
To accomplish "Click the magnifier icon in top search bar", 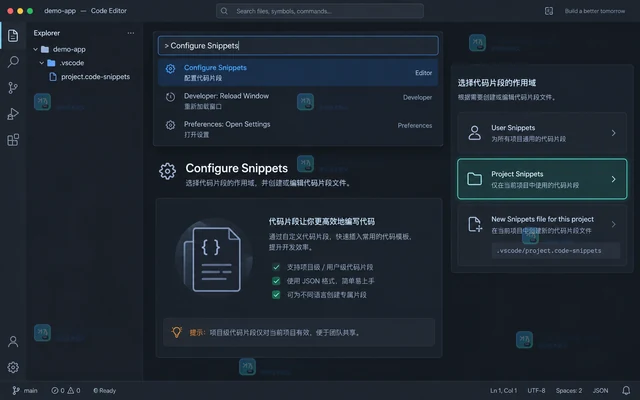I will [x=224, y=11].
